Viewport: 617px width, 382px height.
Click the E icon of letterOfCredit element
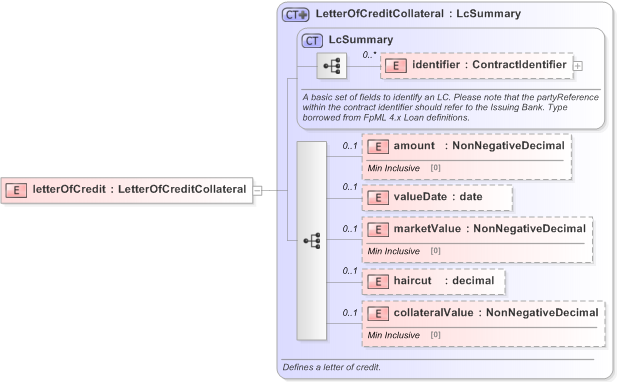[x=16, y=190]
